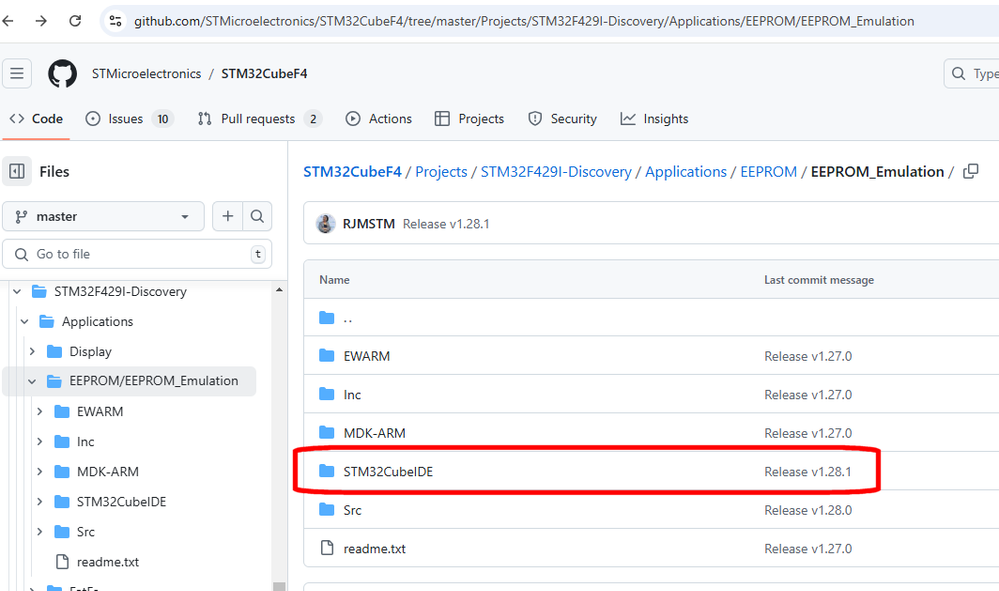Viewport: 999px width, 591px height.
Task: Open Inc folder in file list
Action: click(x=352, y=395)
